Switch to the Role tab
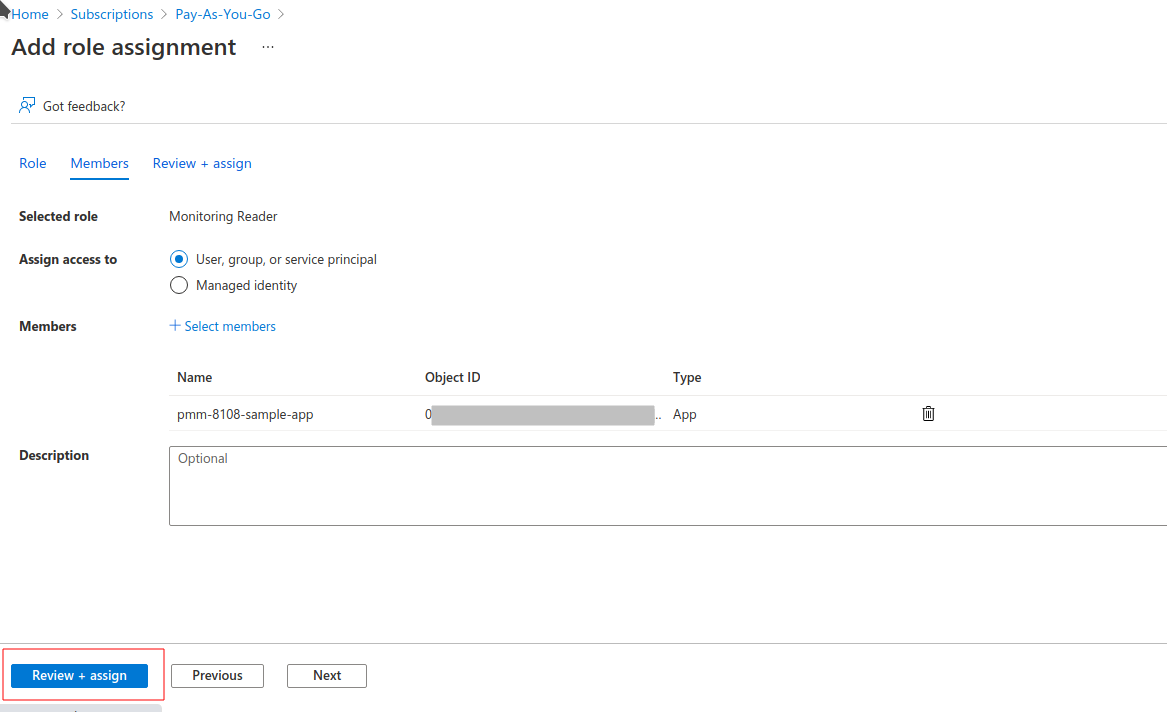This screenshot has height=712, width=1167. [x=33, y=163]
